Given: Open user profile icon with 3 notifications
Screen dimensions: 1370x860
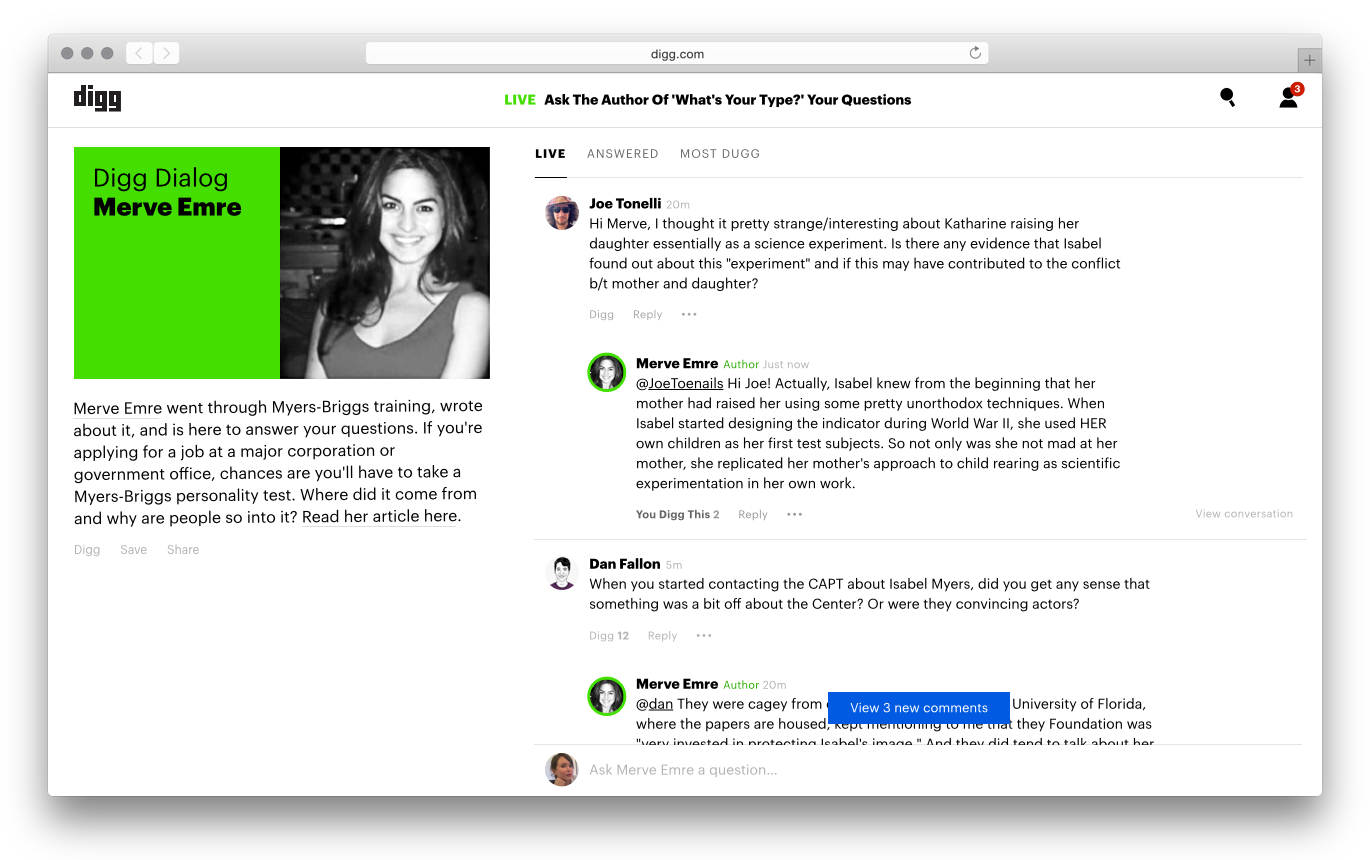Looking at the screenshot, I should point(1290,97).
